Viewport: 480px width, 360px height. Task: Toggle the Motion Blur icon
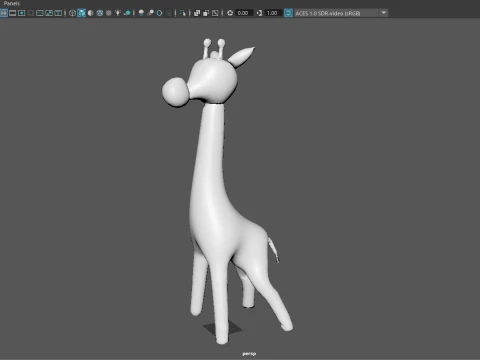[150, 13]
